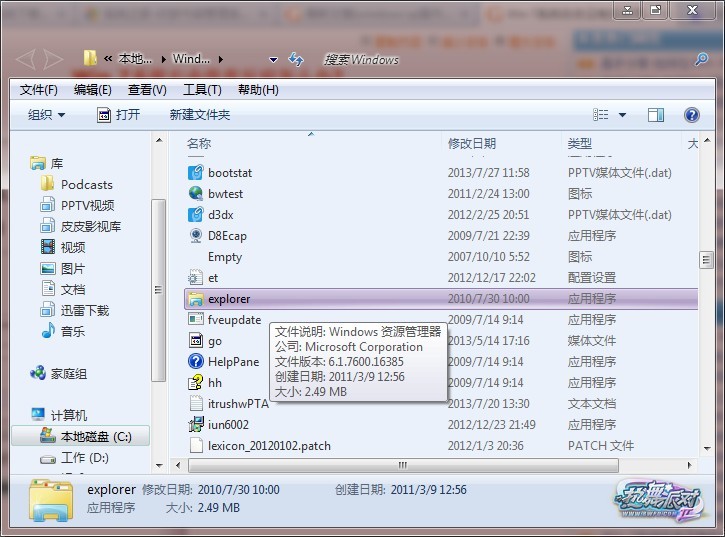Open the 组织 dropdown menu
This screenshot has width=725, height=537.
click(46, 115)
